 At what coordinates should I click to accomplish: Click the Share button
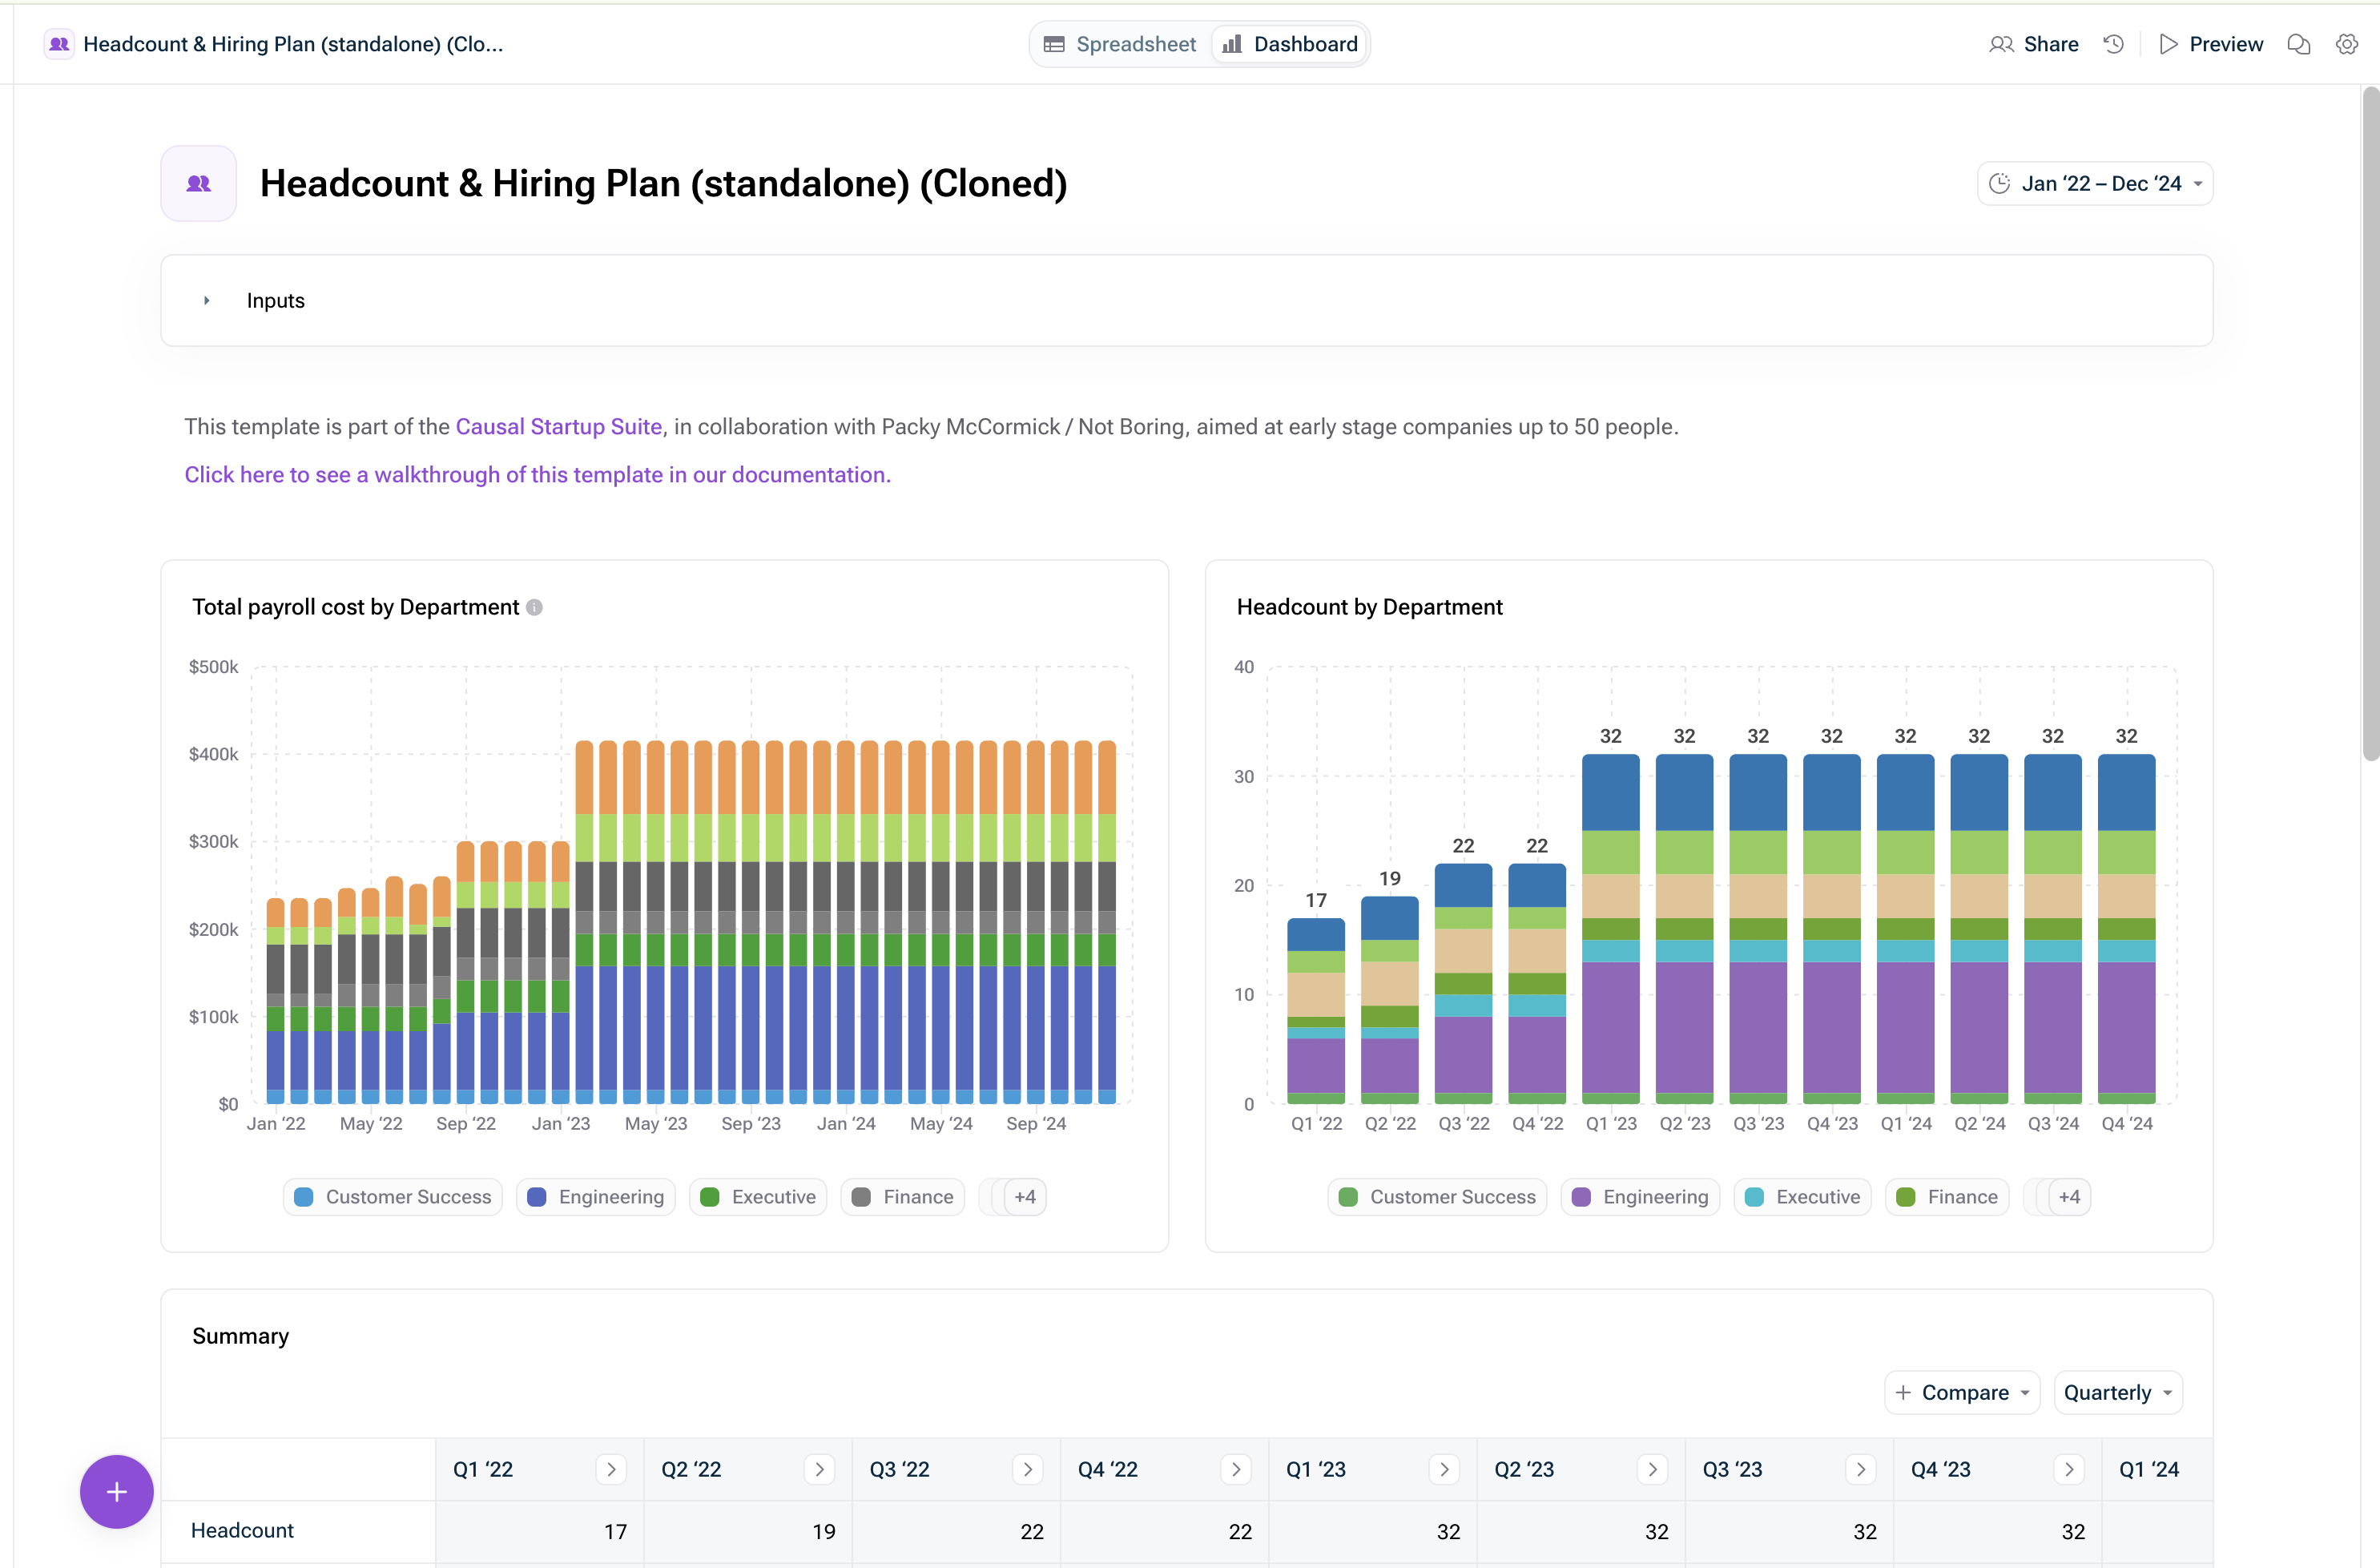(2034, 44)
